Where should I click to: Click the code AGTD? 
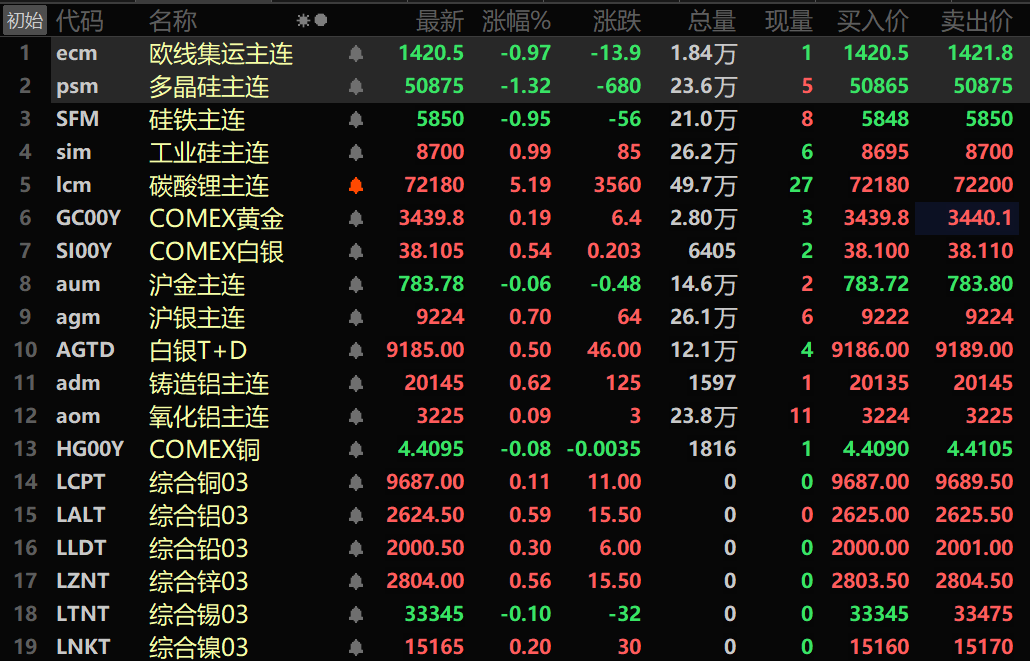tap(85, 350)
